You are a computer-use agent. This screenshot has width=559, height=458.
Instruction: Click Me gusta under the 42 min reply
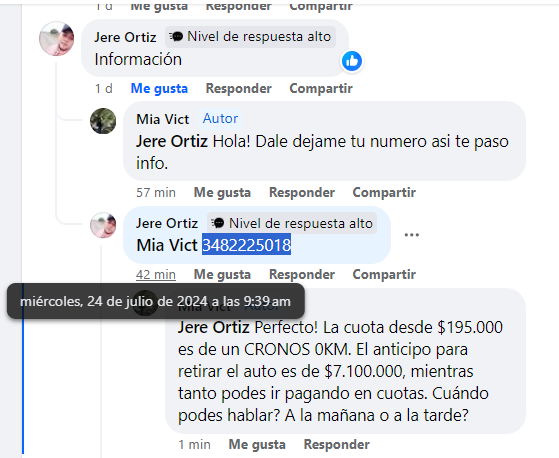(222, 274)
